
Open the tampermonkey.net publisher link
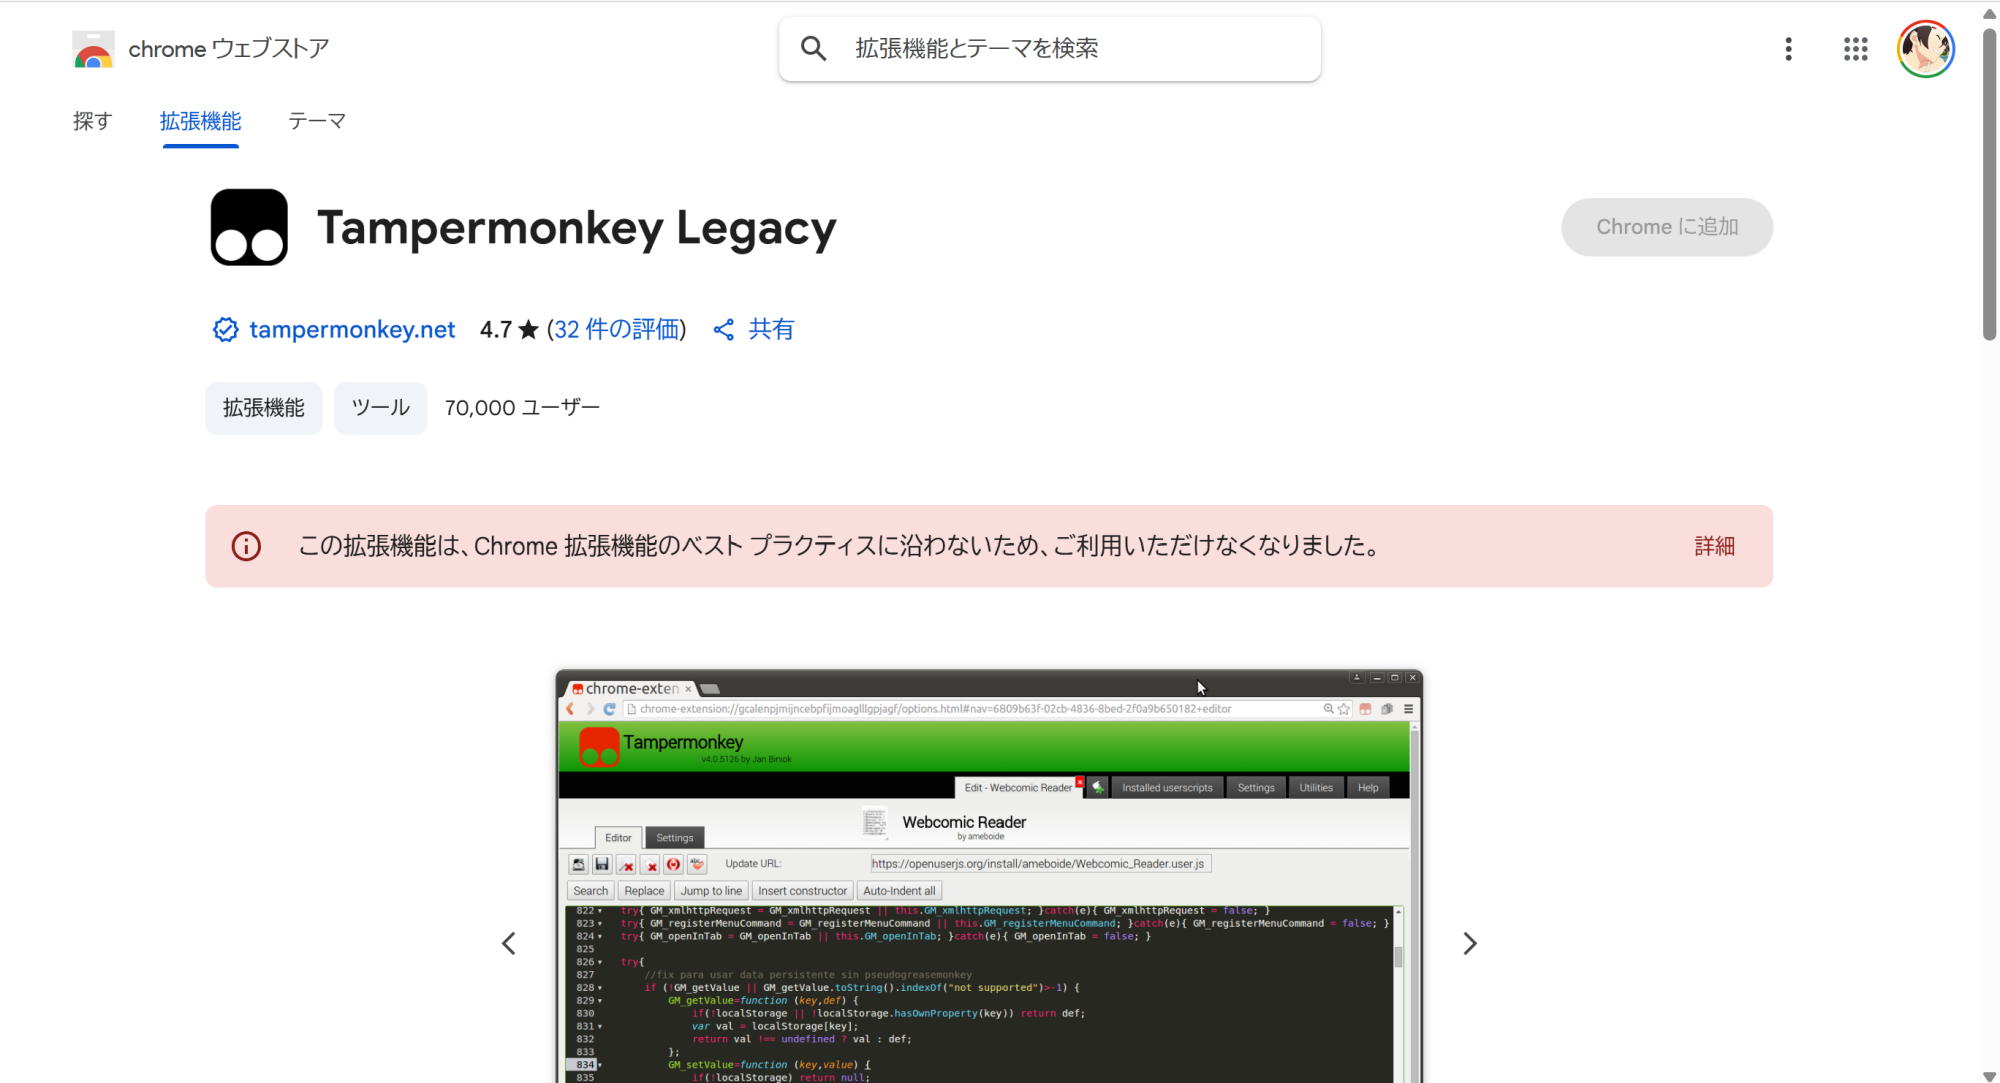pos(352,329)
